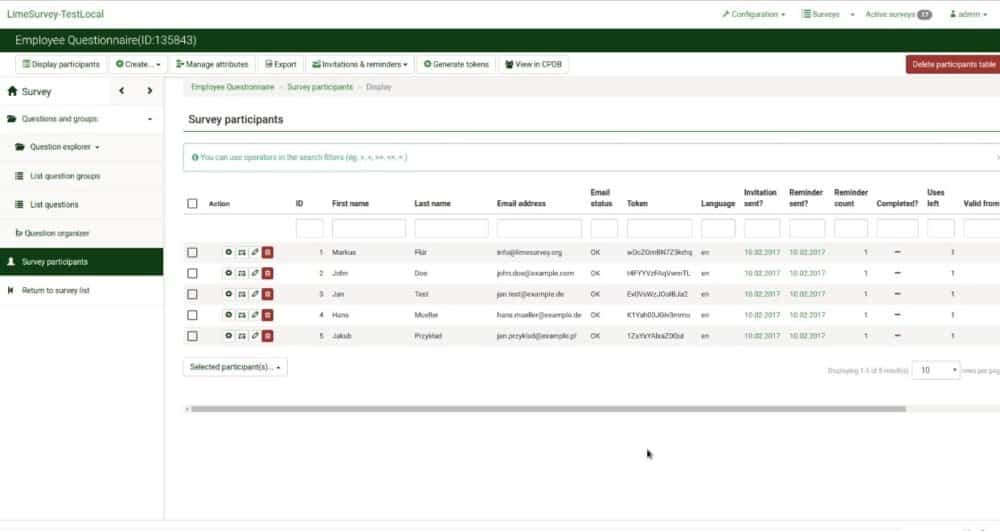
Task: Delete participant Jakub using red trash icon
Action: (268, 336)
